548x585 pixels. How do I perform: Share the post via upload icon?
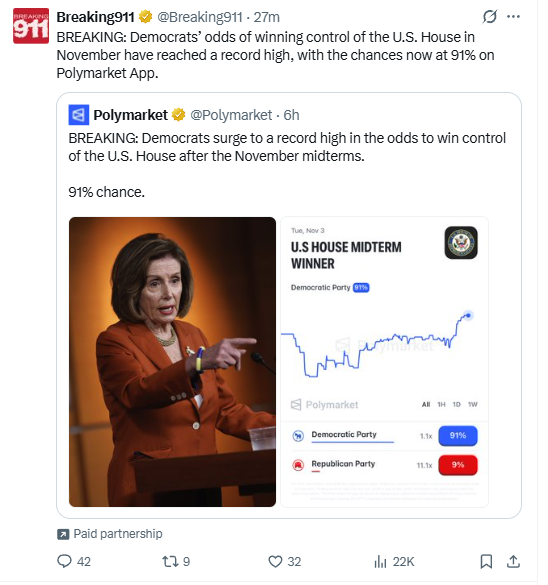pyautogui.click(x=513, y=561)
